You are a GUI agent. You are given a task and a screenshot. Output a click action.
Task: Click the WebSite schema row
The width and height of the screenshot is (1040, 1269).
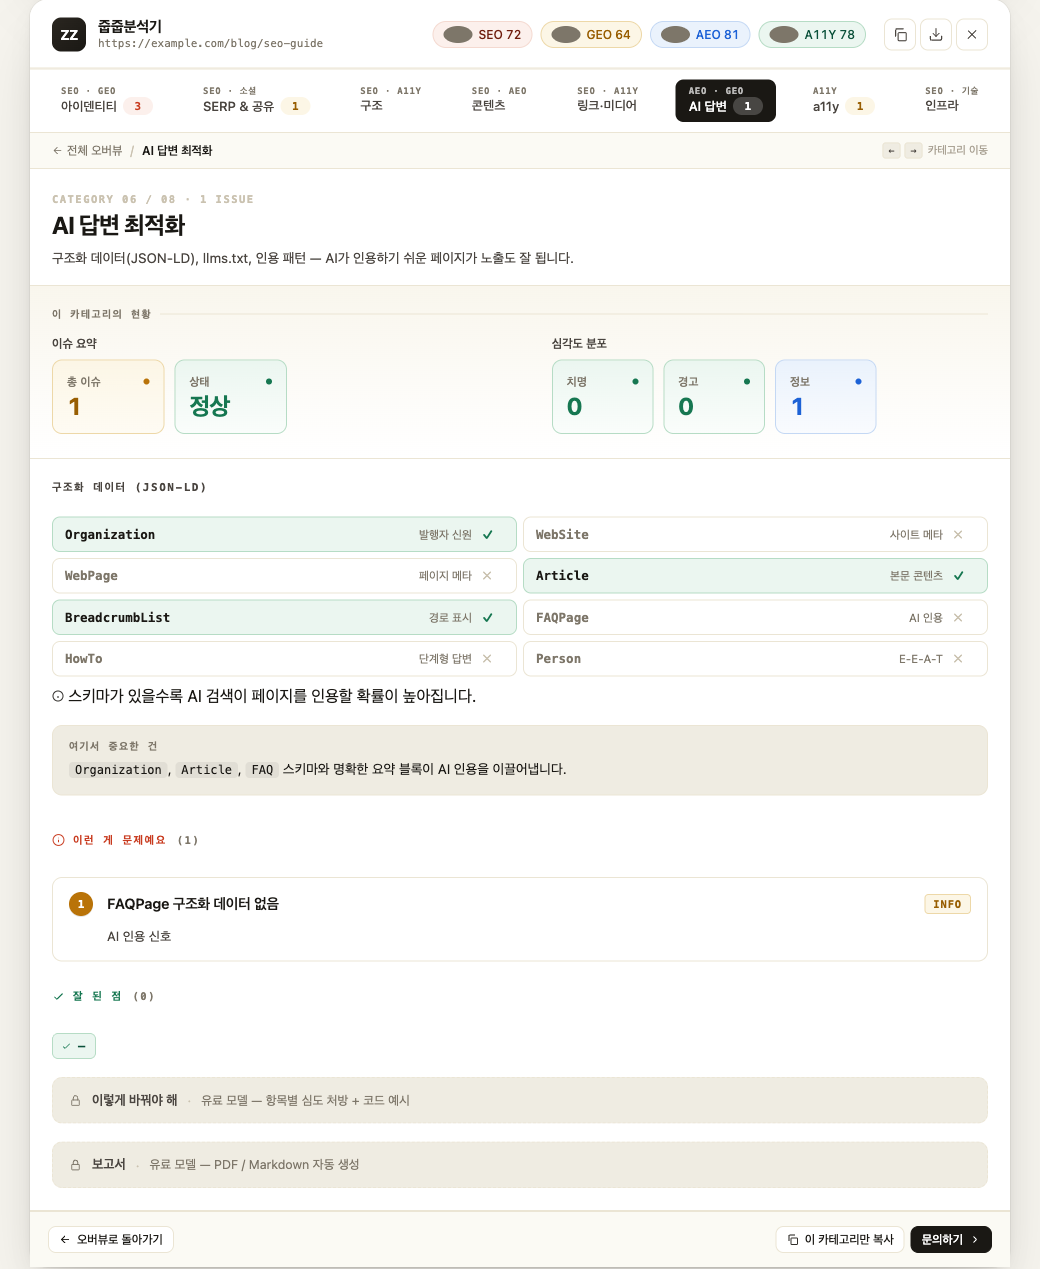[755, 534]
